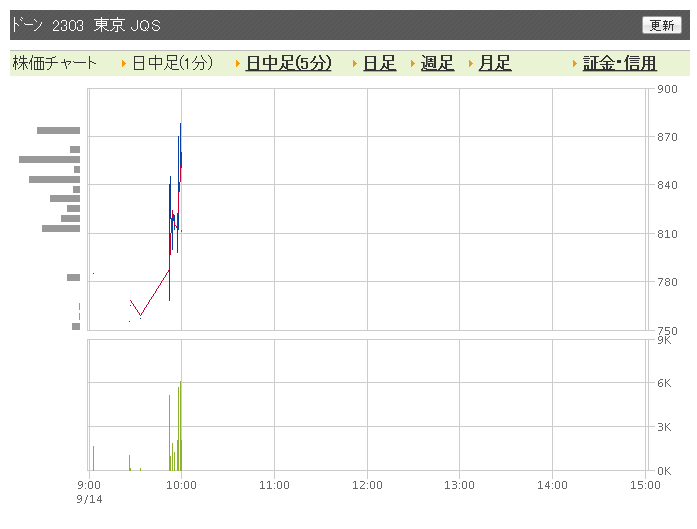697x529 pixels.
Task: Click the ドーン 2303 東京 JQS title
Action: 85,25
